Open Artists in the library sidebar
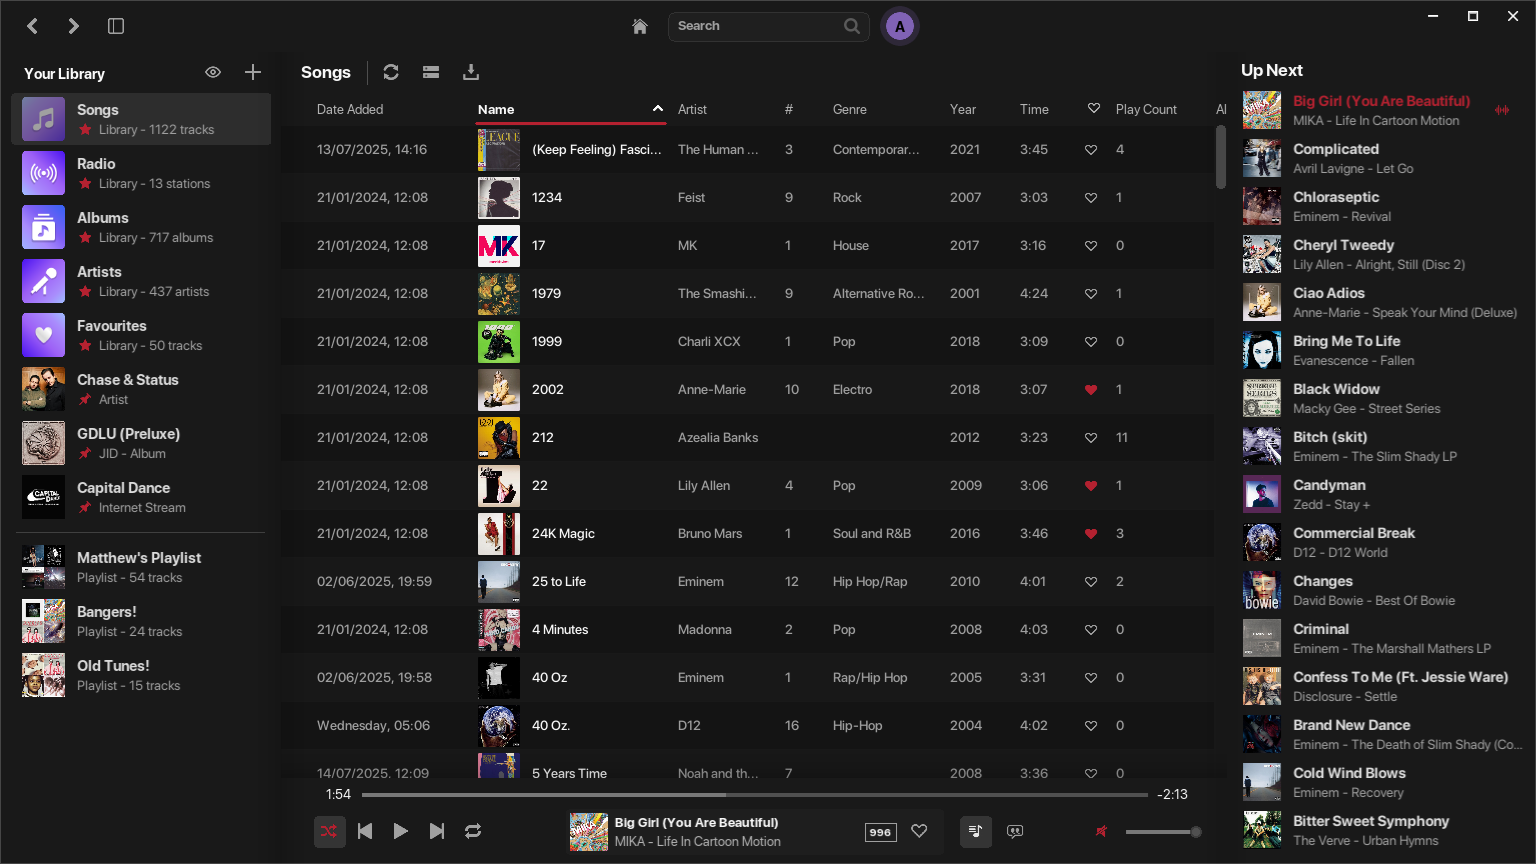 141,281
